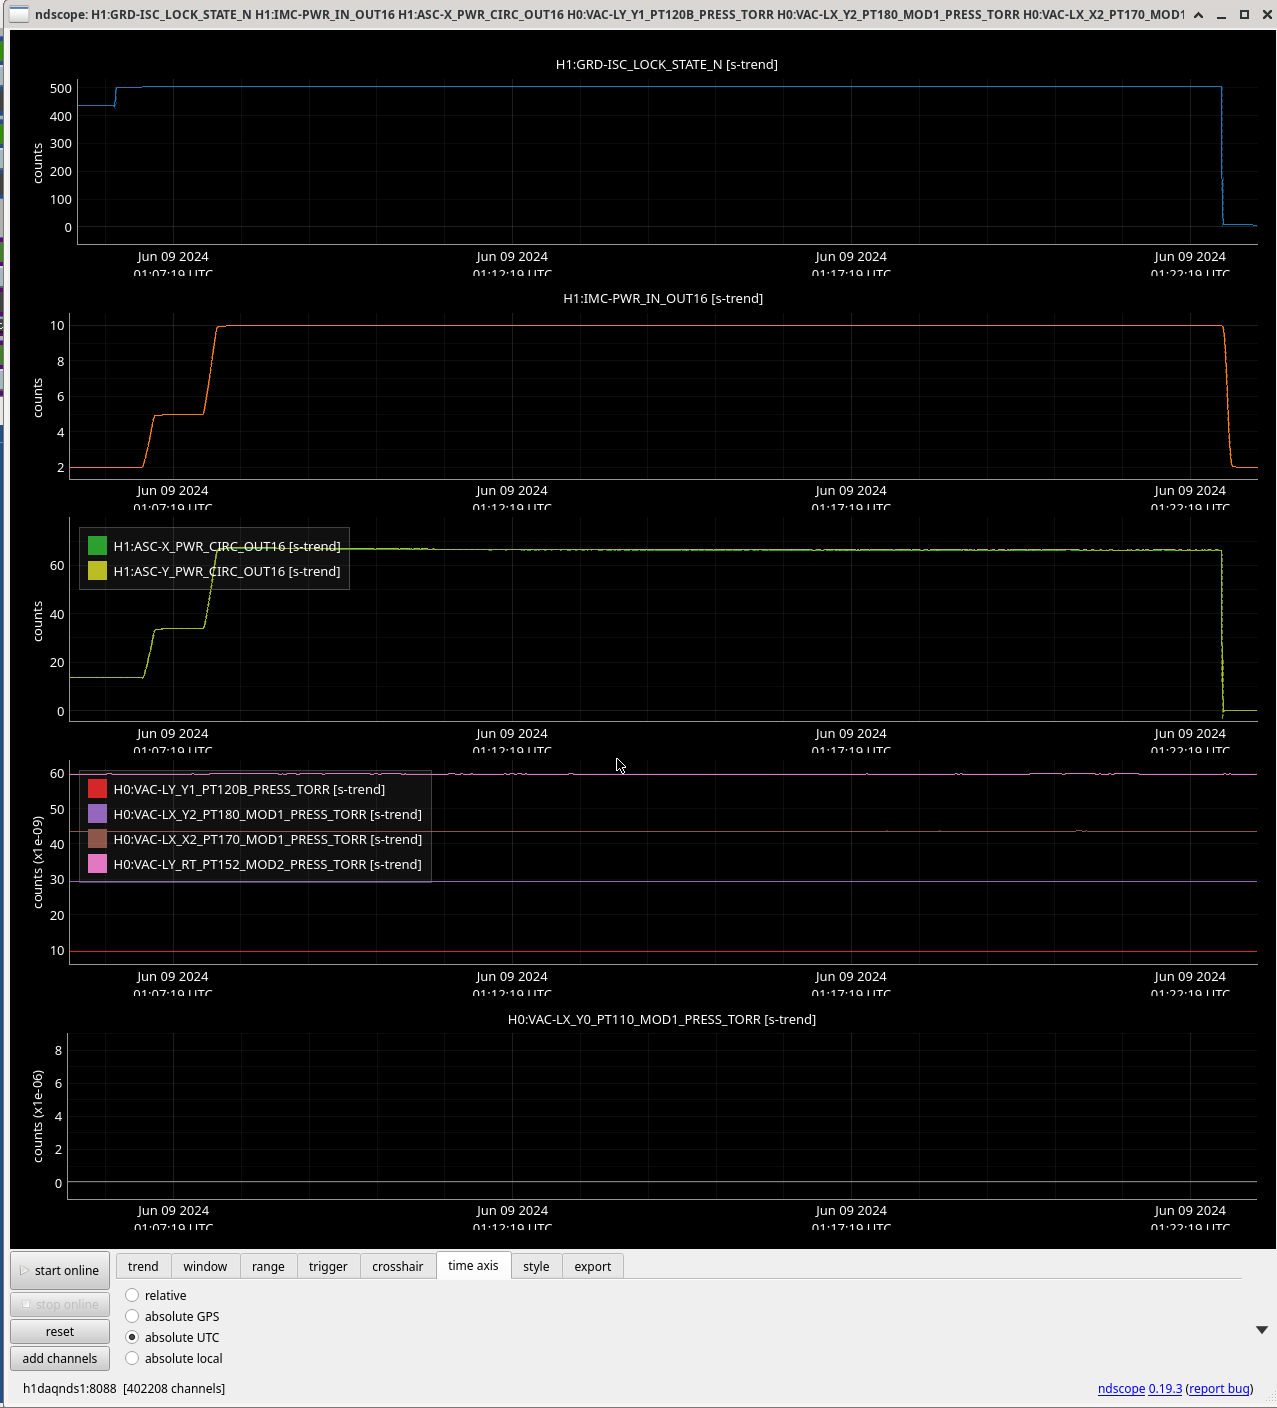Click the yellow ASC-Y_PWR_CIRC legend swatch
Screen dimensions: 1277x1408
(97, 571)
